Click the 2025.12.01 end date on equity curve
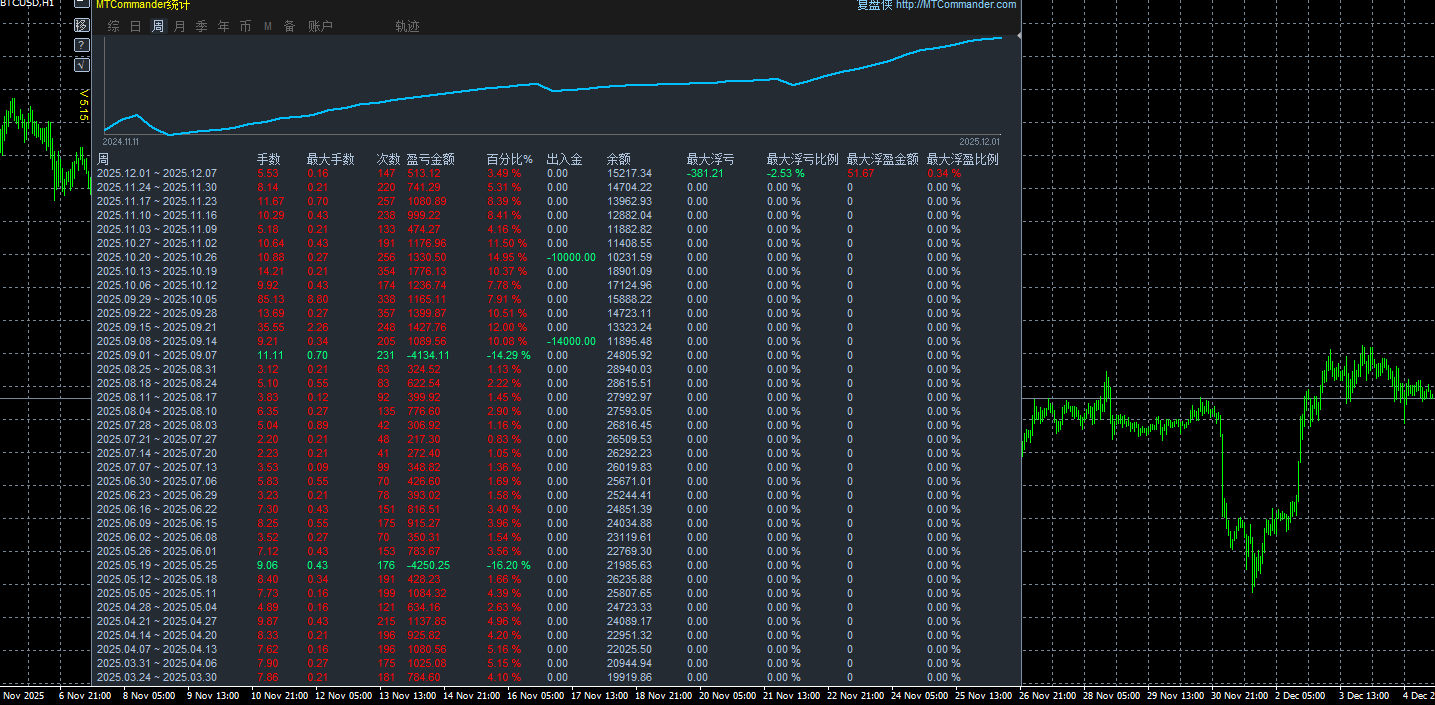This screenshot has height=705, width=1435. [x=979, y=142]
